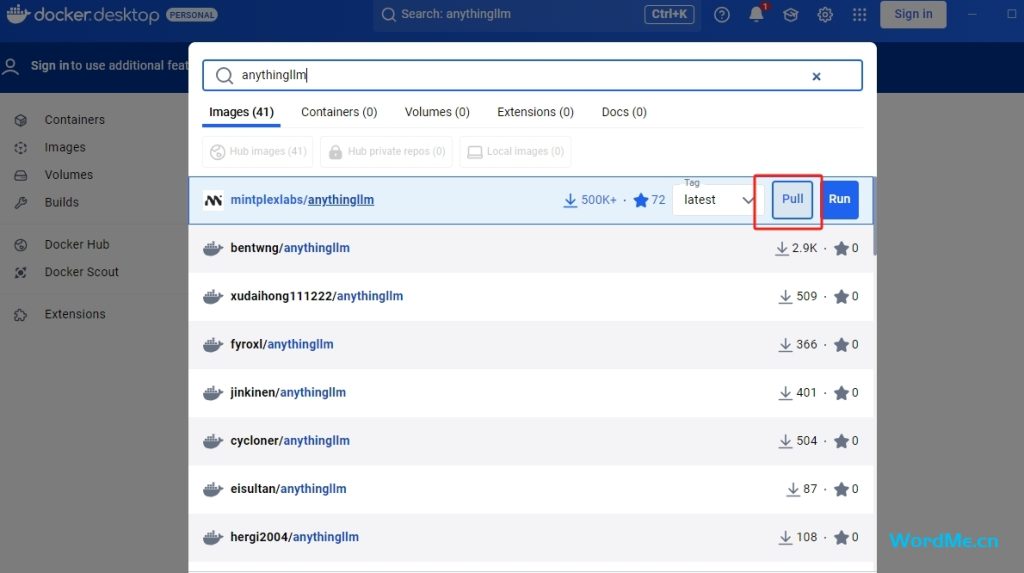Viewport: 1024px width, 573px height.
Task: Click the magnifier icon in the anythingllm search box
Action: point(224,76)
